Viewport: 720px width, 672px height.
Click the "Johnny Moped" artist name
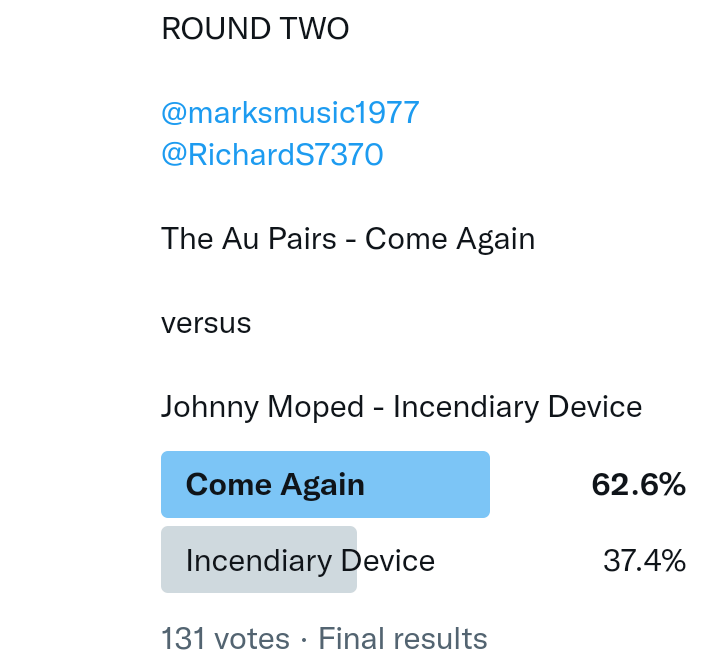[x=262, y=408]
